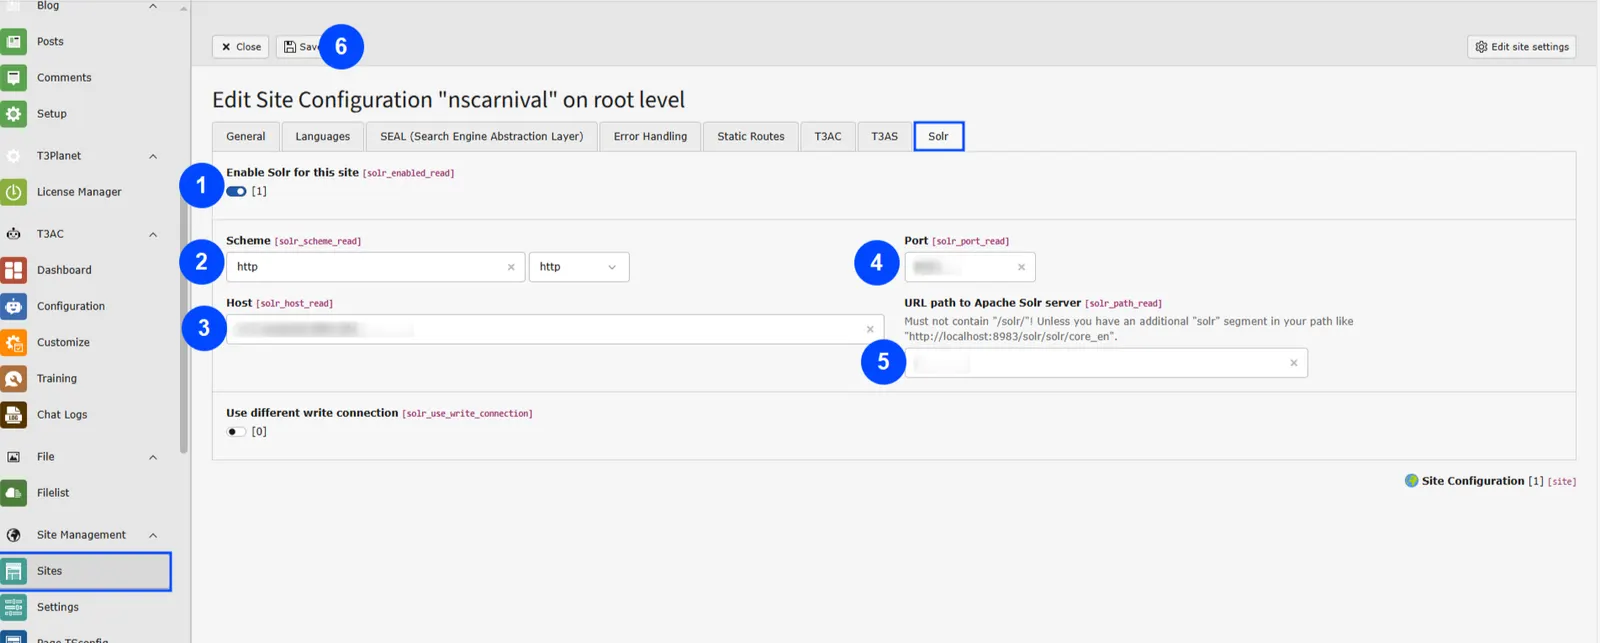Toggle Use different write connection switch
This screenshot has width=1600, height=643.
coord(236,432)
